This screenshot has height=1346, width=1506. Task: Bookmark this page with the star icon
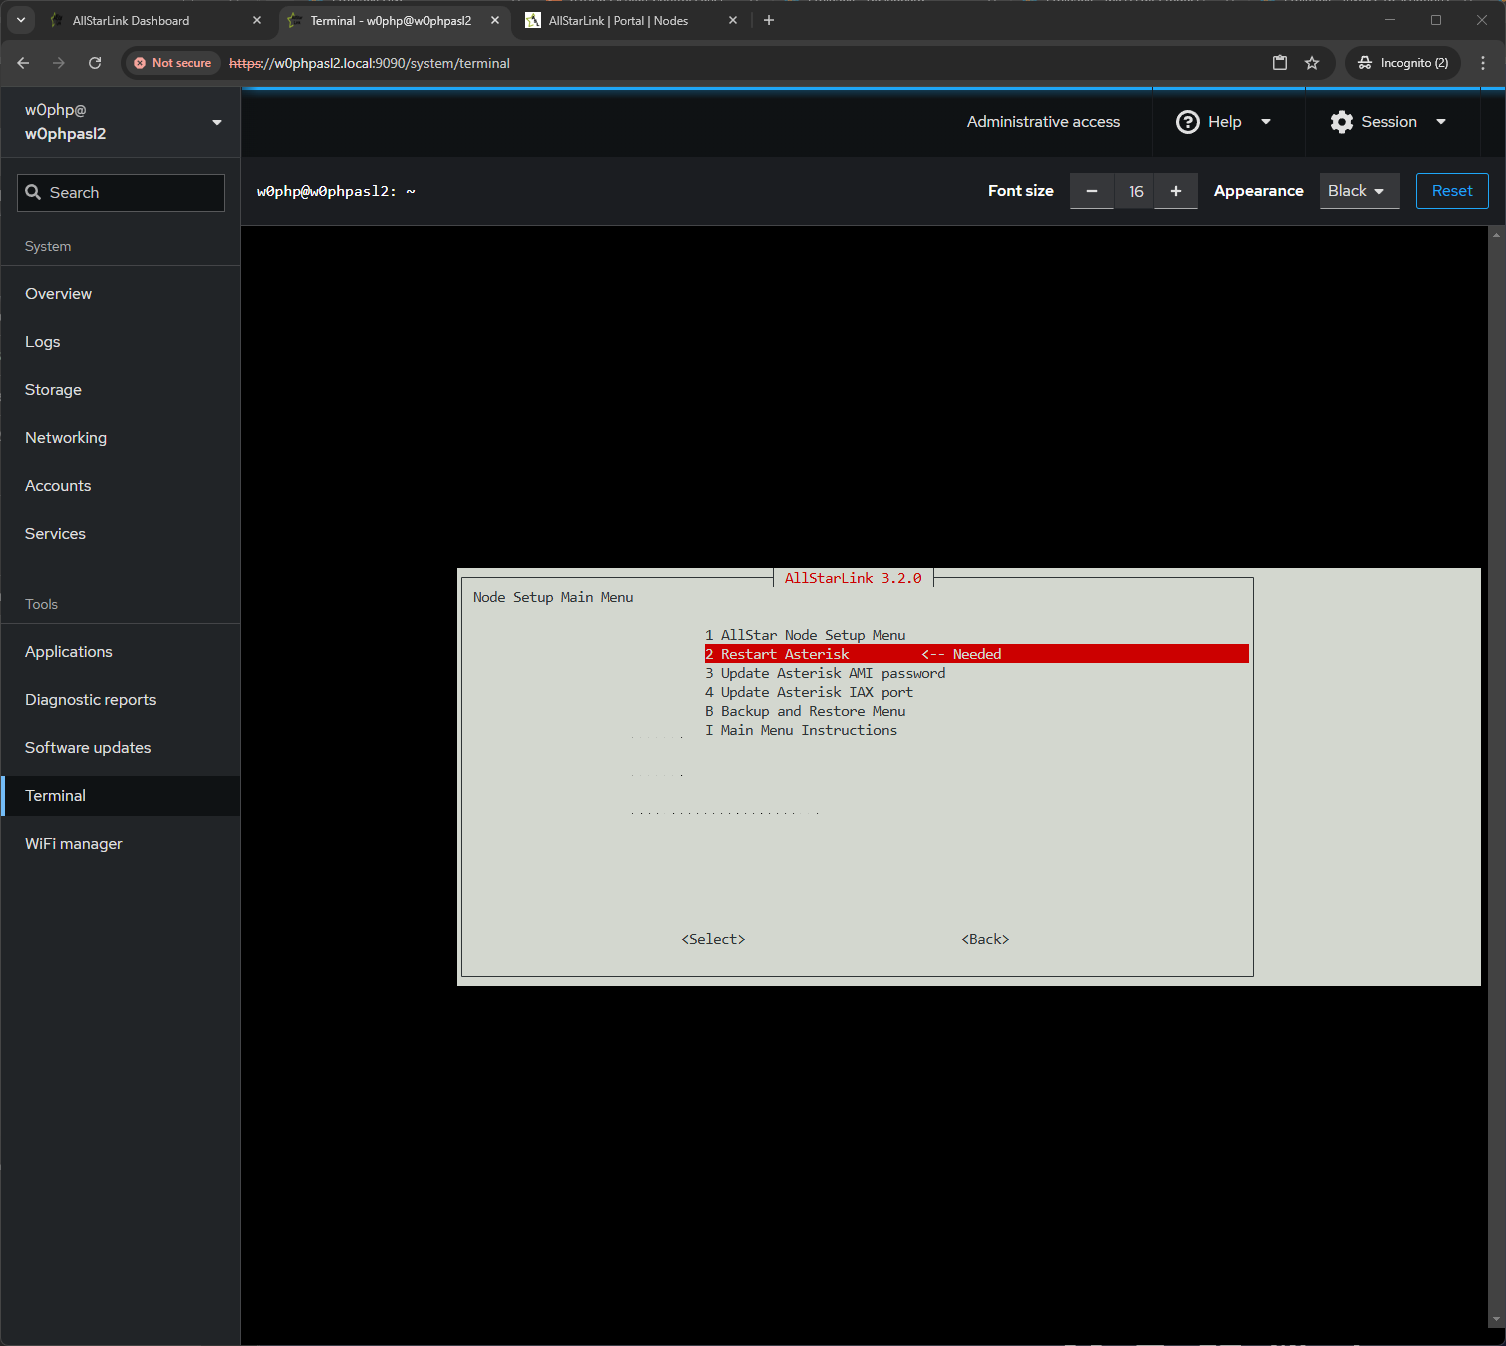[1312, 63]
